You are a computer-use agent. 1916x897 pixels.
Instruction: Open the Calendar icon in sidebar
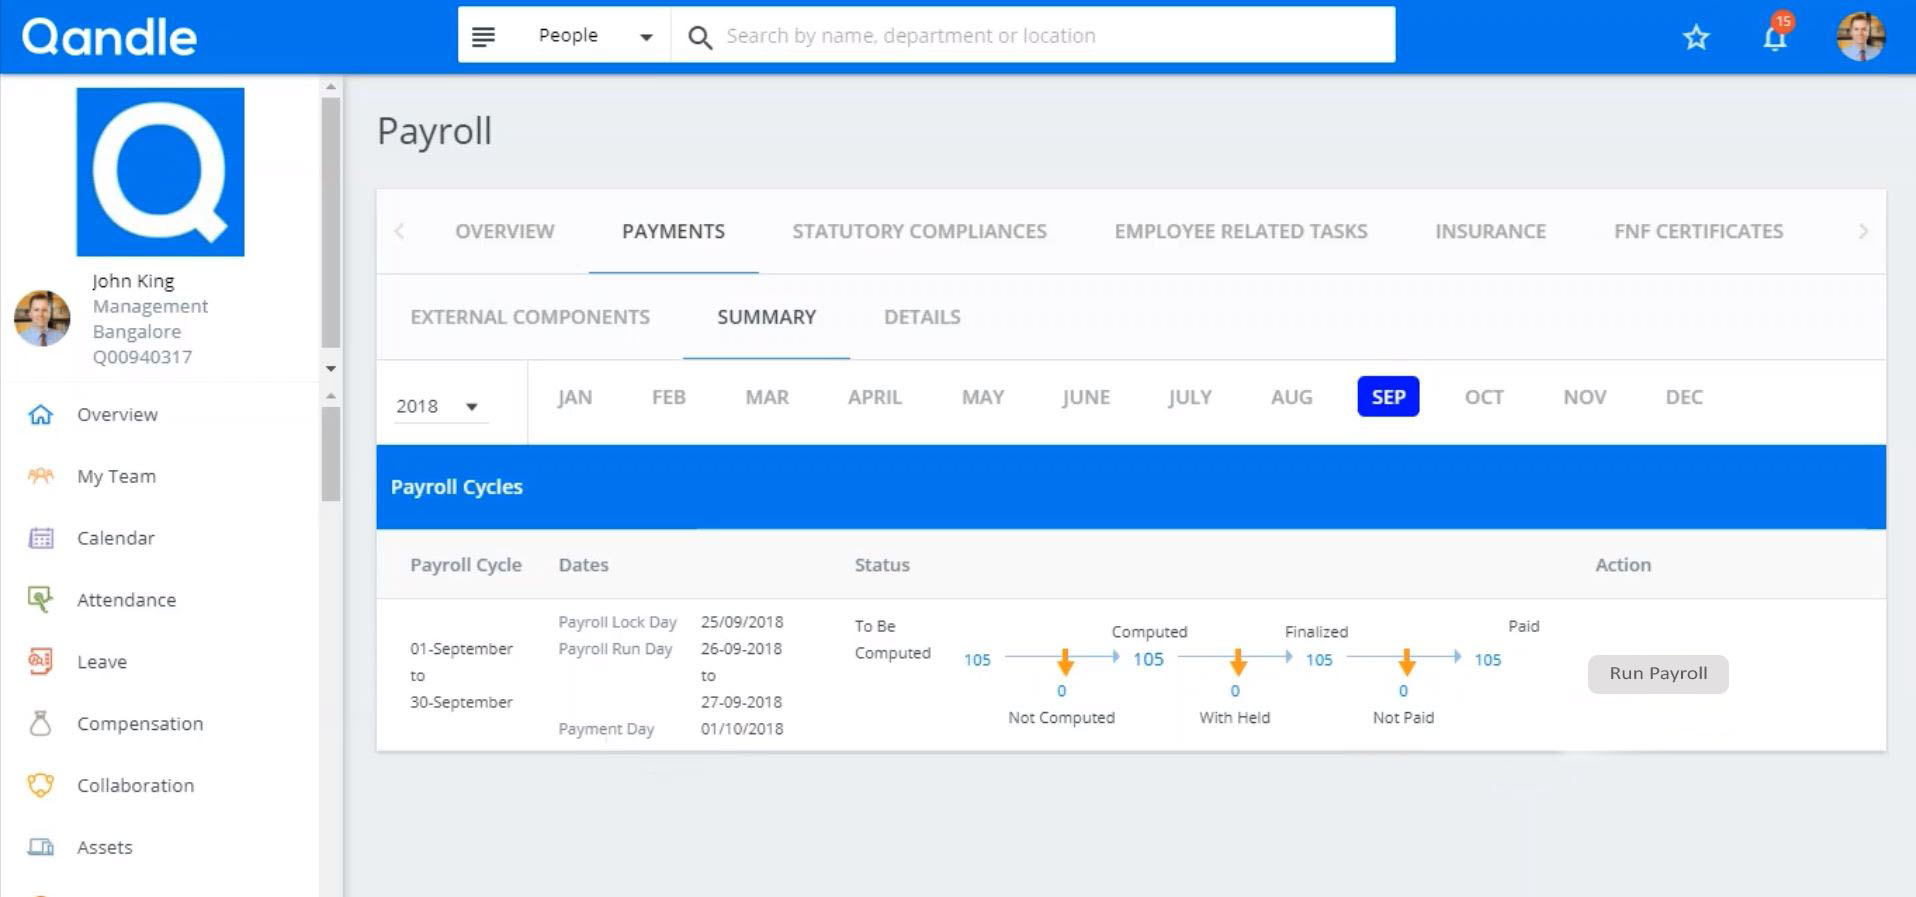coord(40,538)
